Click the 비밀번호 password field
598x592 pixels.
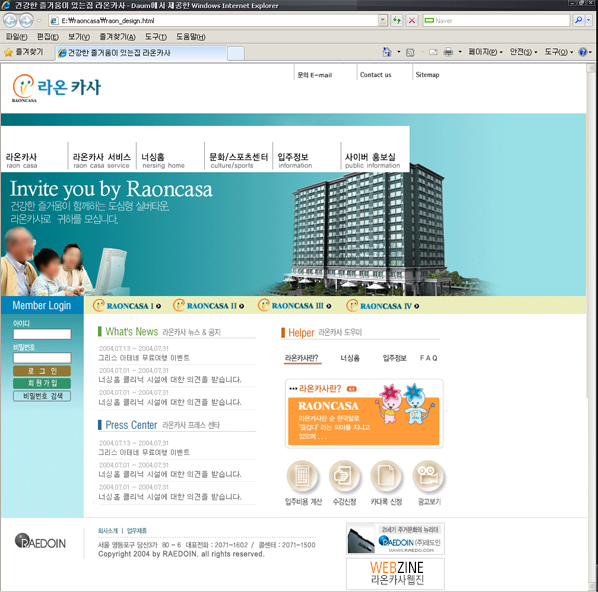pos(42,358)
